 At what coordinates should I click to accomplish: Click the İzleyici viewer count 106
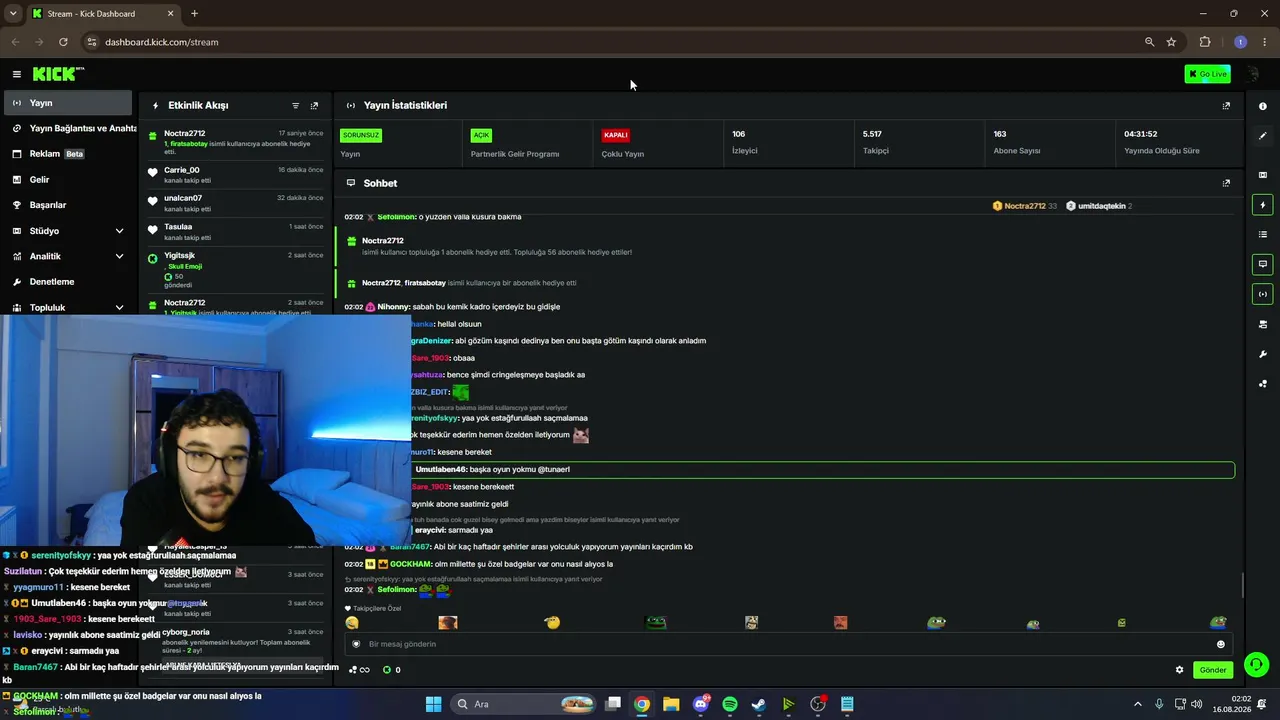click(739, 134)
